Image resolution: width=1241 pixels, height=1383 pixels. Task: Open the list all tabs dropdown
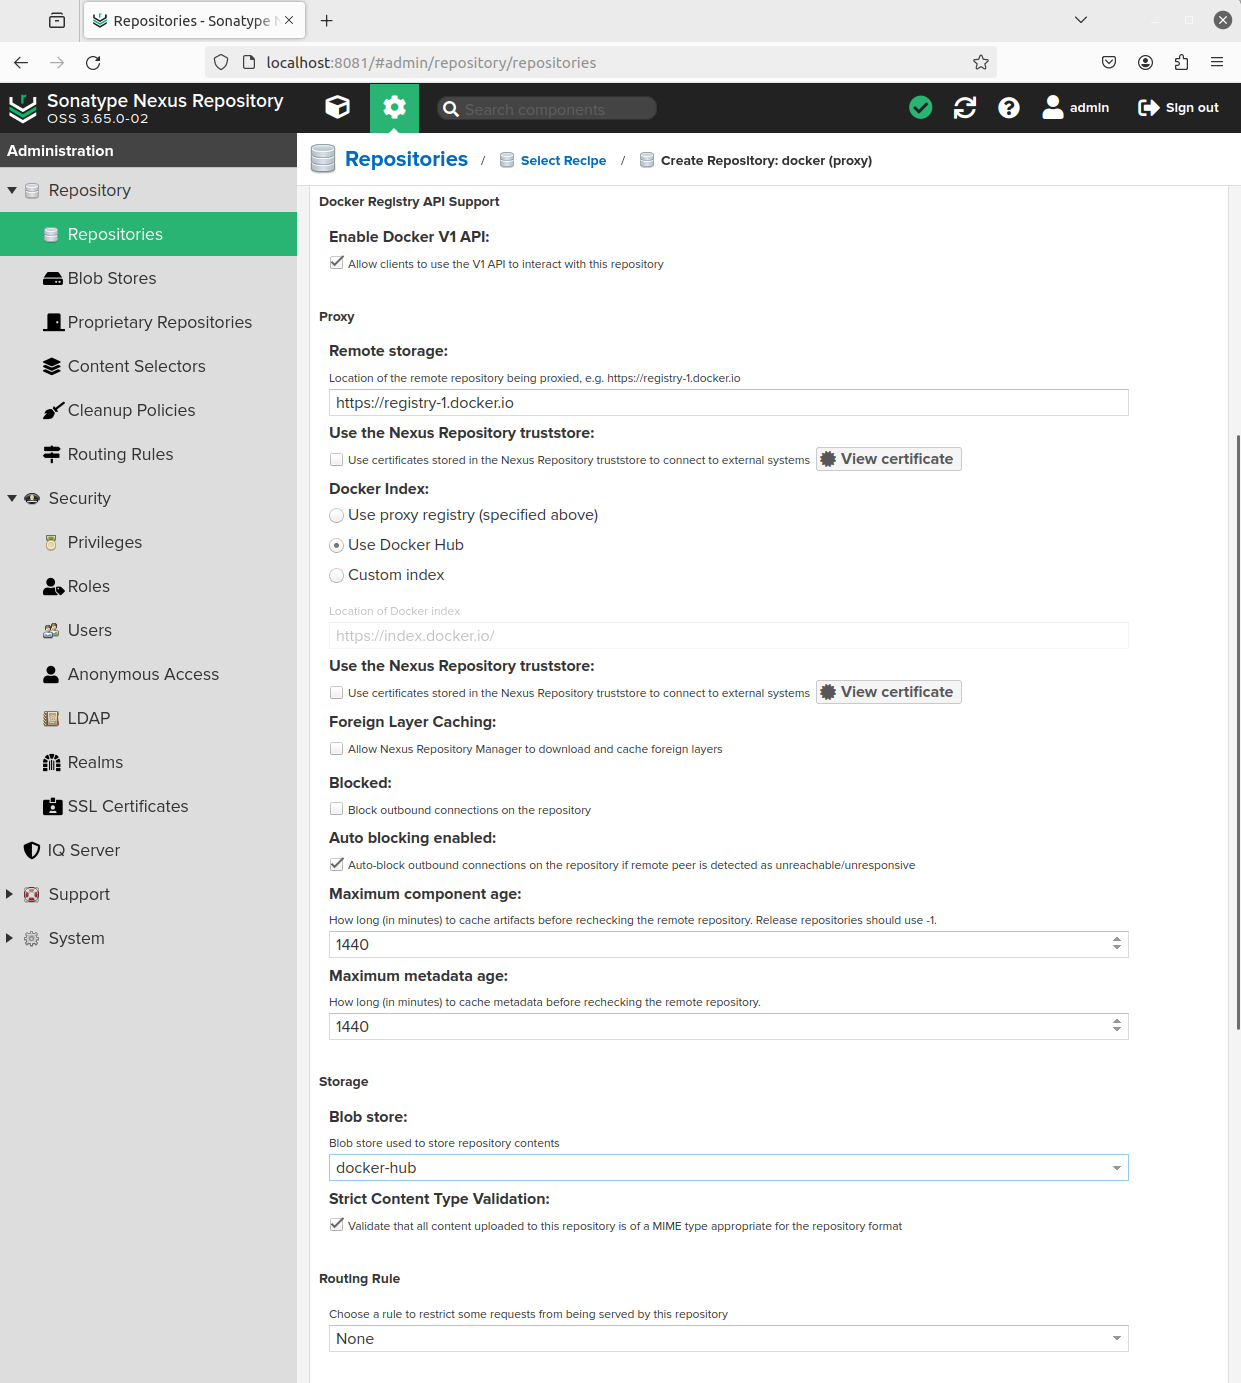pyautogui.click(x=1081, y=20)
